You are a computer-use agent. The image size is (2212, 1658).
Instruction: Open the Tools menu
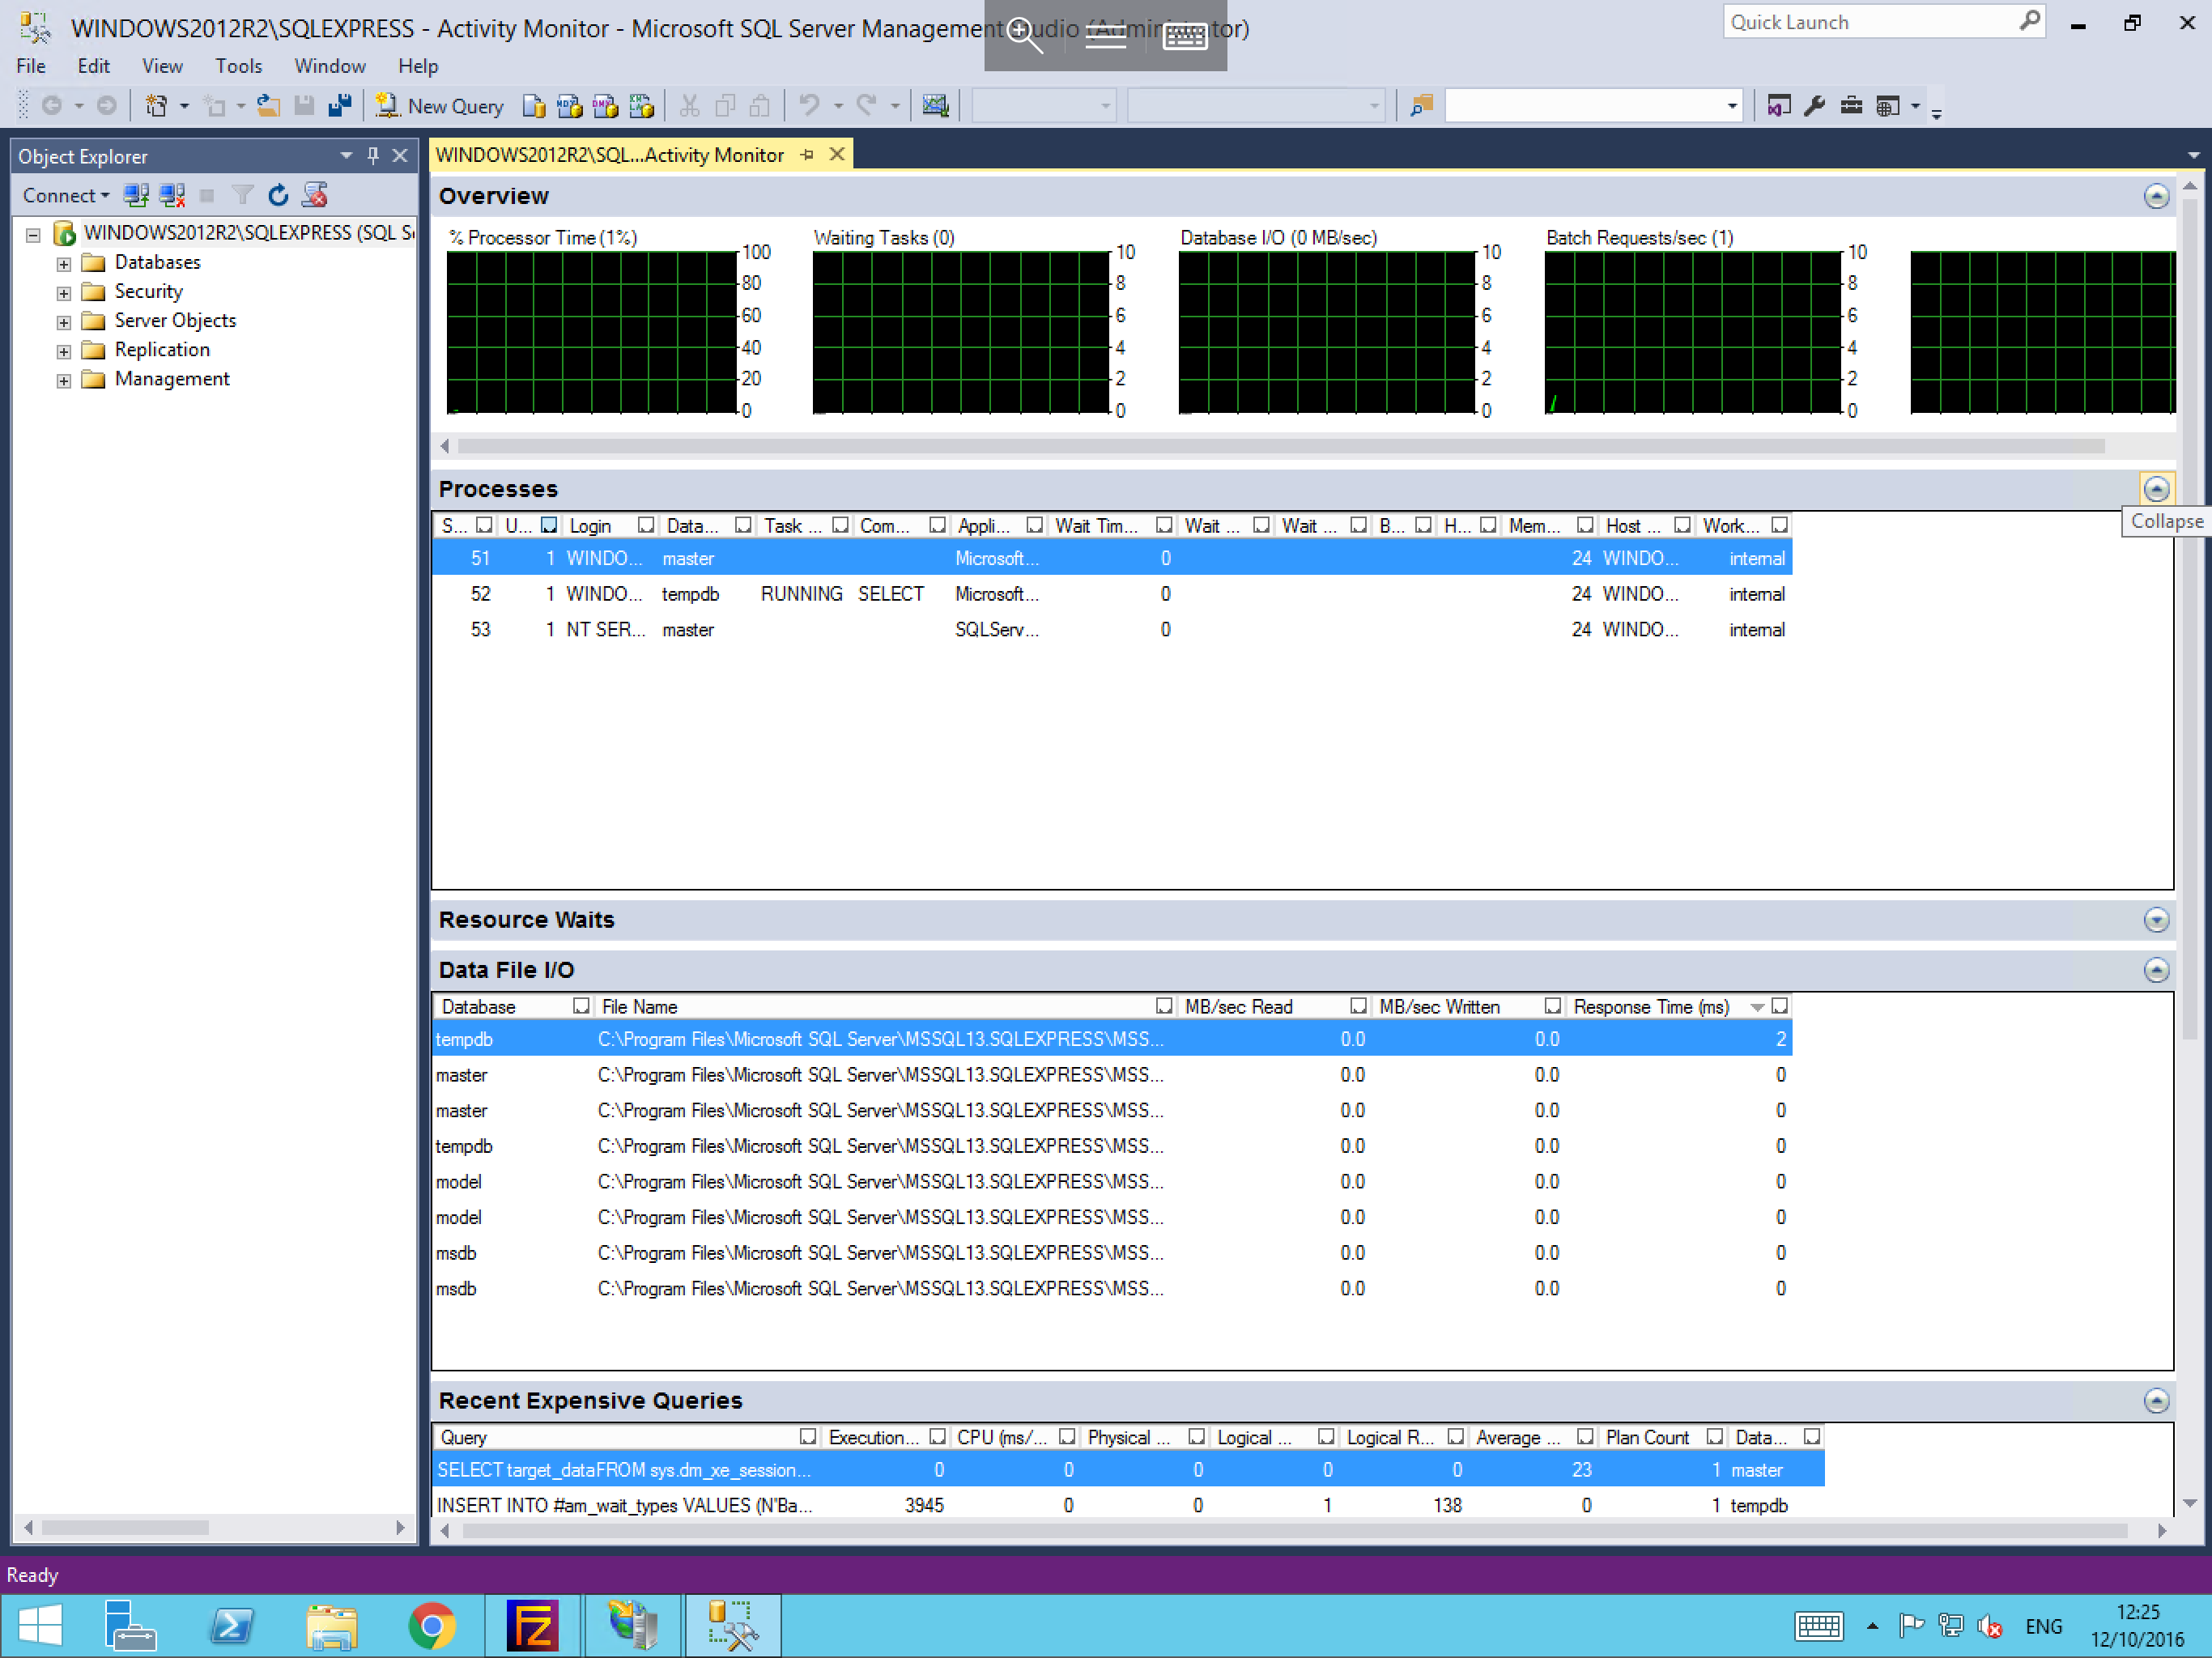tap(238, 66)
